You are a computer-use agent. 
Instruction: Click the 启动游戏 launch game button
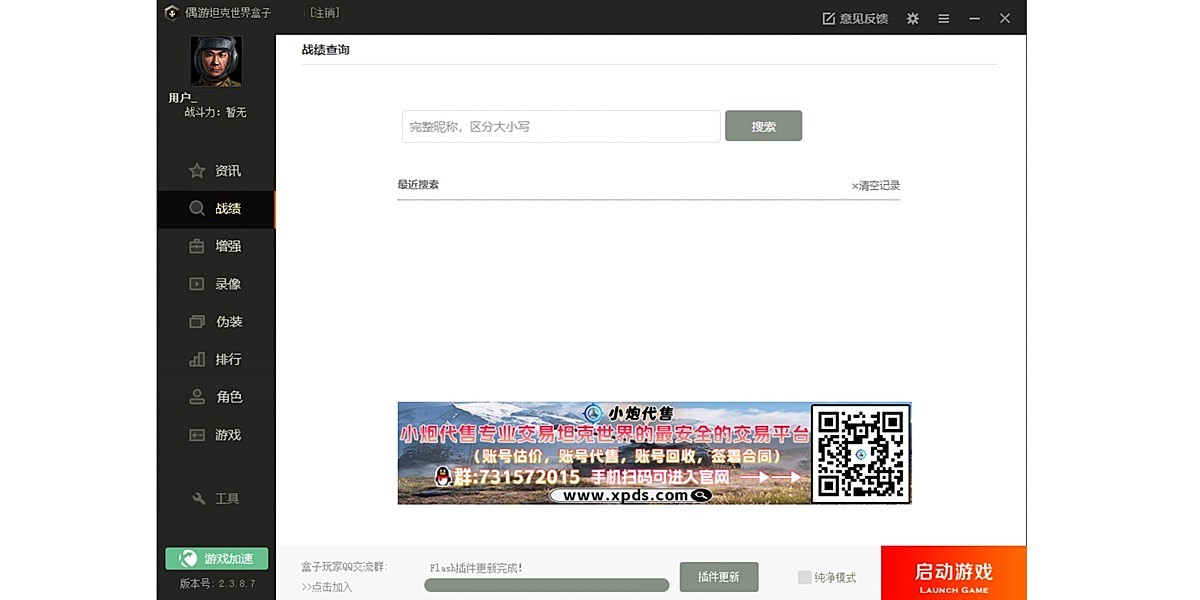point(951,573)
